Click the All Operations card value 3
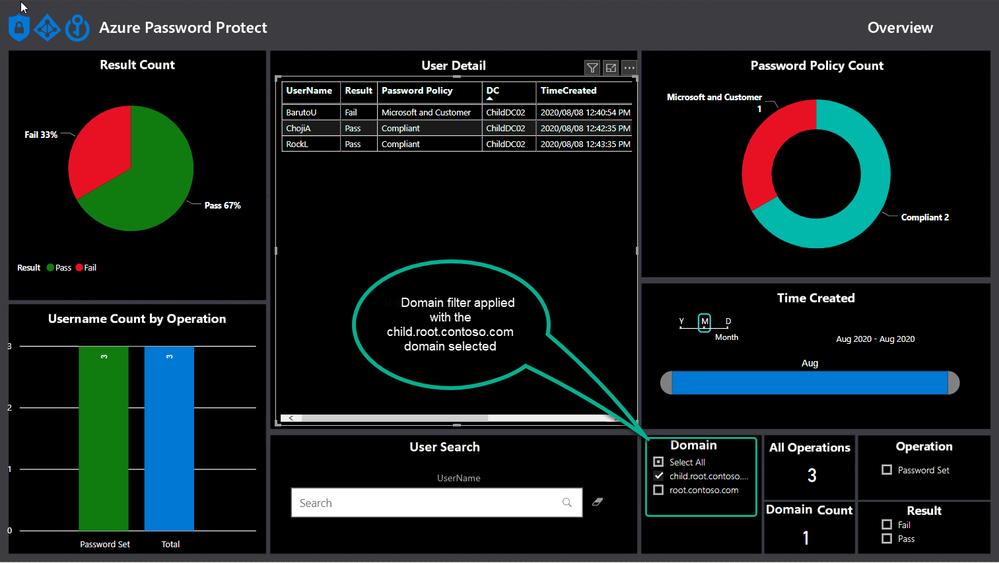Viewport: 999px width, 563px height. (x=812, y=475)
